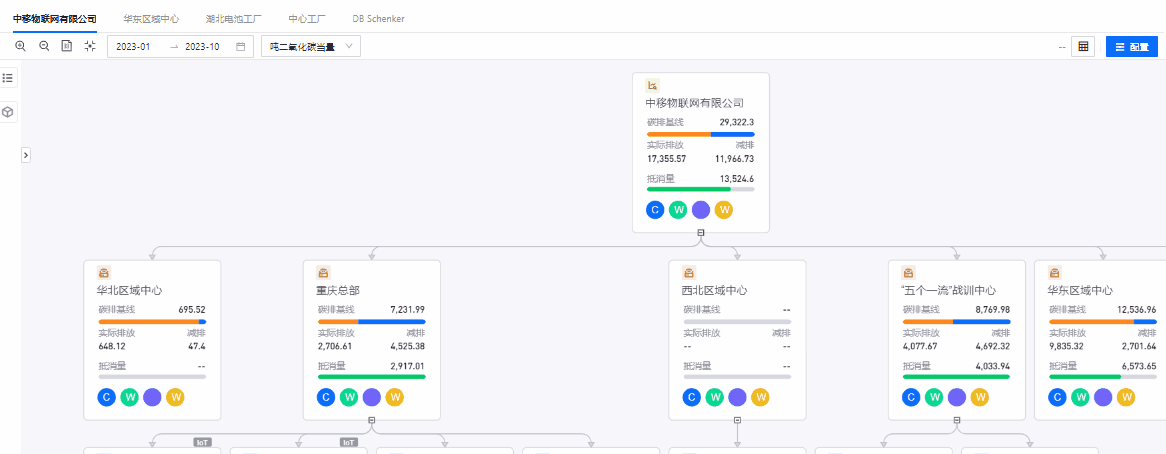Click 华北区域中心 baseline value 695.52

click(x=192, y=309)
